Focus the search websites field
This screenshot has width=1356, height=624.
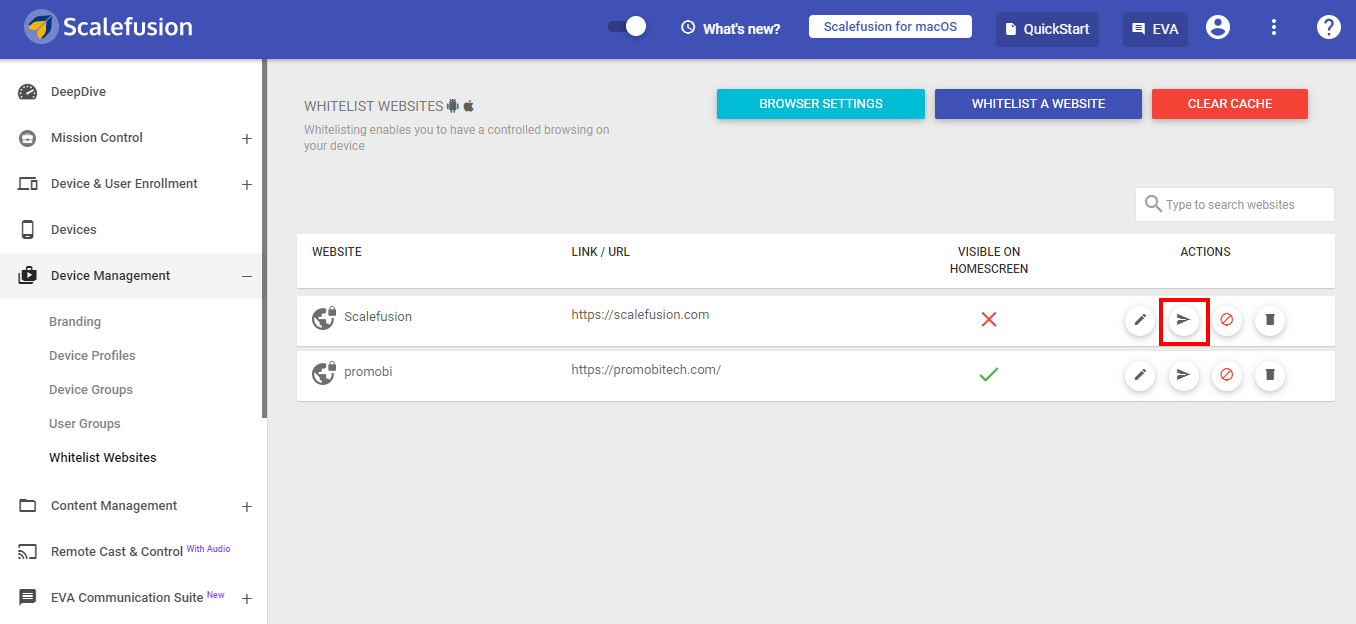point(1235,204)
